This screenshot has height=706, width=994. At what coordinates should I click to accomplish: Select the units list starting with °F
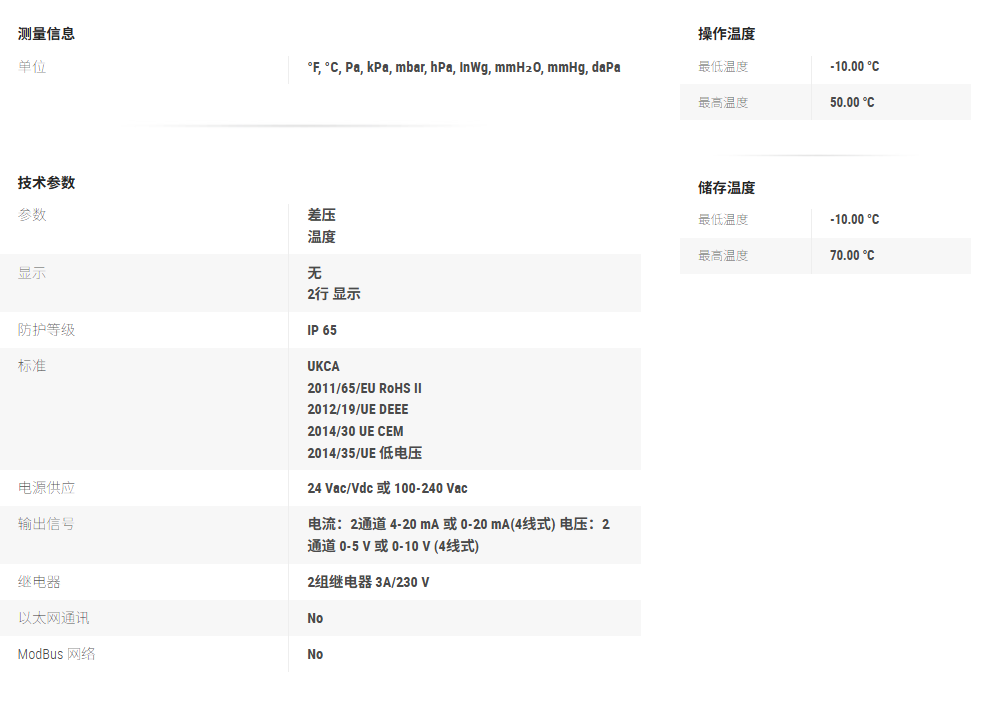(463, 67)
